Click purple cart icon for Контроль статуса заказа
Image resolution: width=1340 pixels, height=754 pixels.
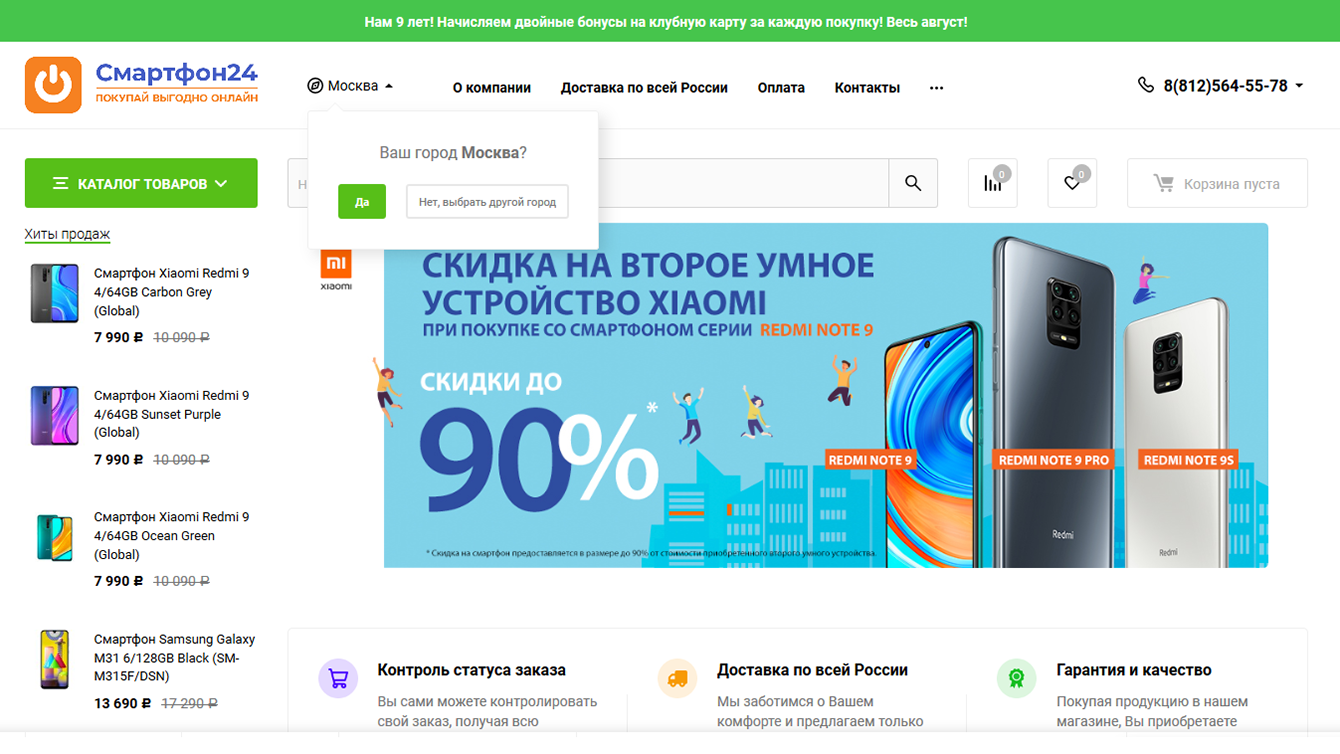(x=338, y=679)
